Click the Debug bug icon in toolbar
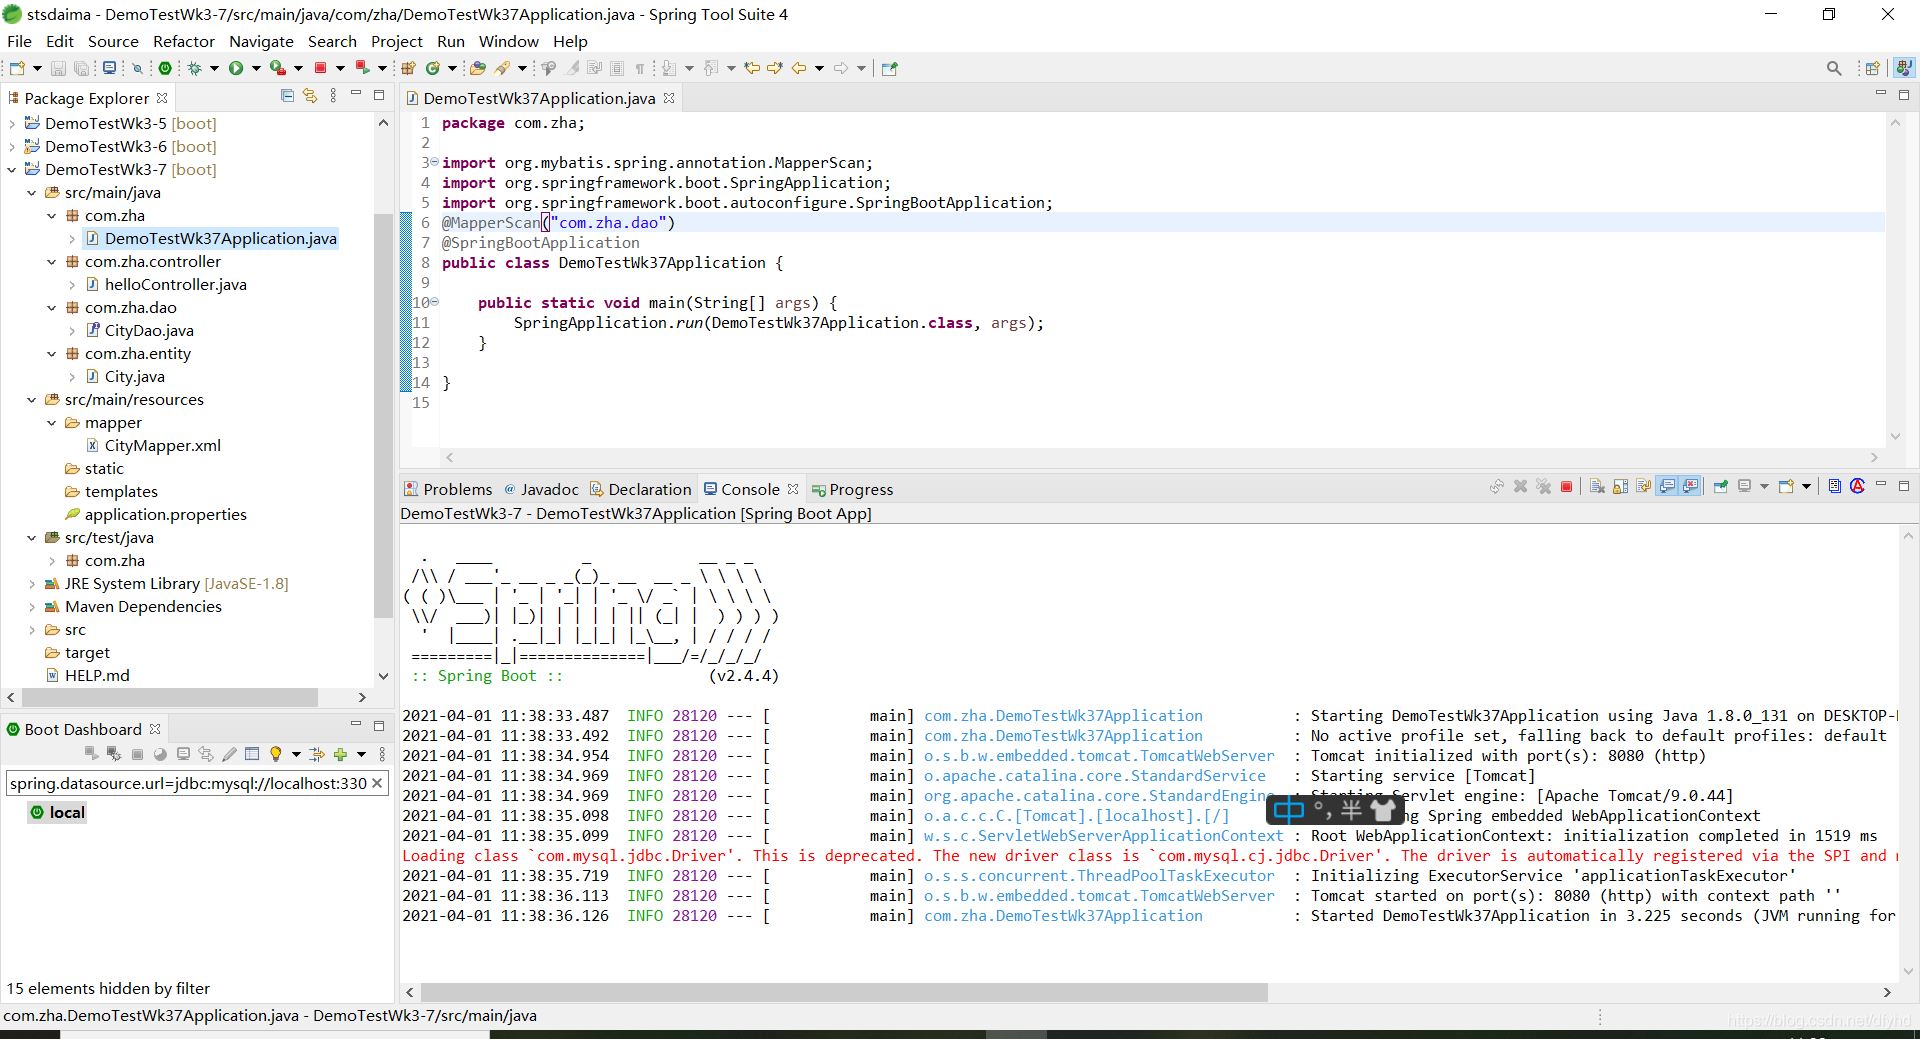 pyautogui.click(x=195, y=68)
